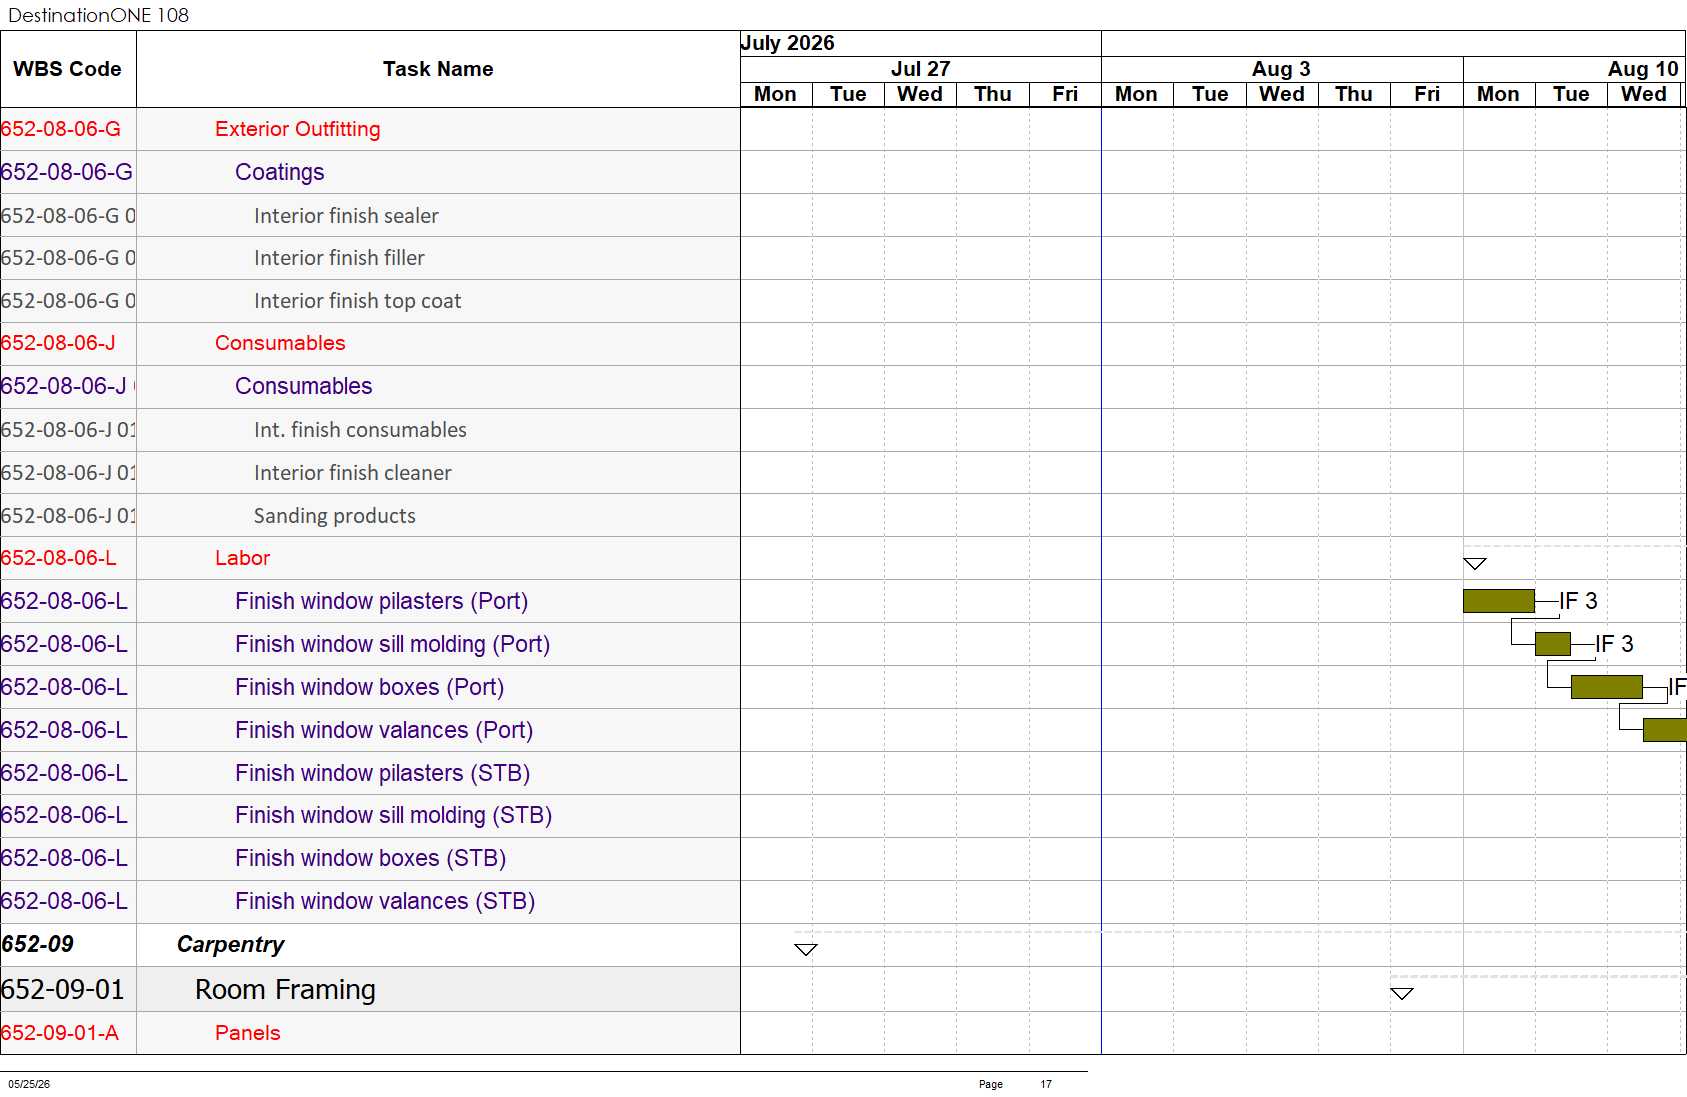Screen dimensions: 1687x1097
Task: Click the Labor summary start marker triangle
Action: coord(1475,564)
